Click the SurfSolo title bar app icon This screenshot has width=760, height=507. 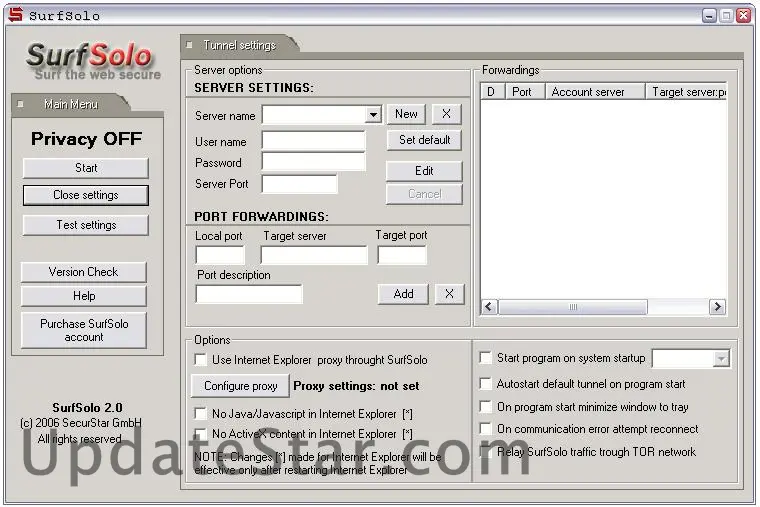coord(16,15)
